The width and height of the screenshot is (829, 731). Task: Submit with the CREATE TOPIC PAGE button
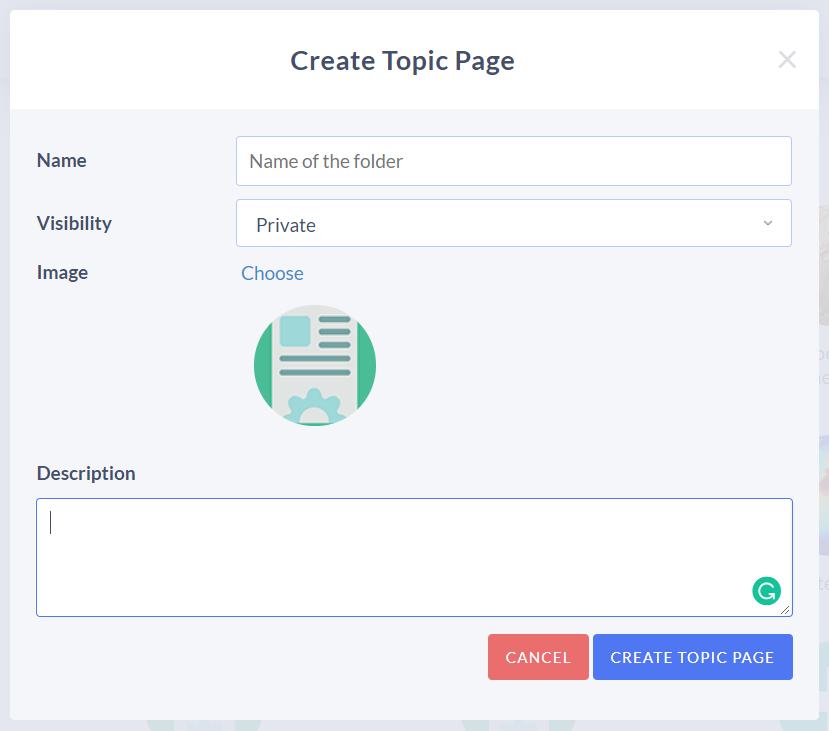point(692,657)
